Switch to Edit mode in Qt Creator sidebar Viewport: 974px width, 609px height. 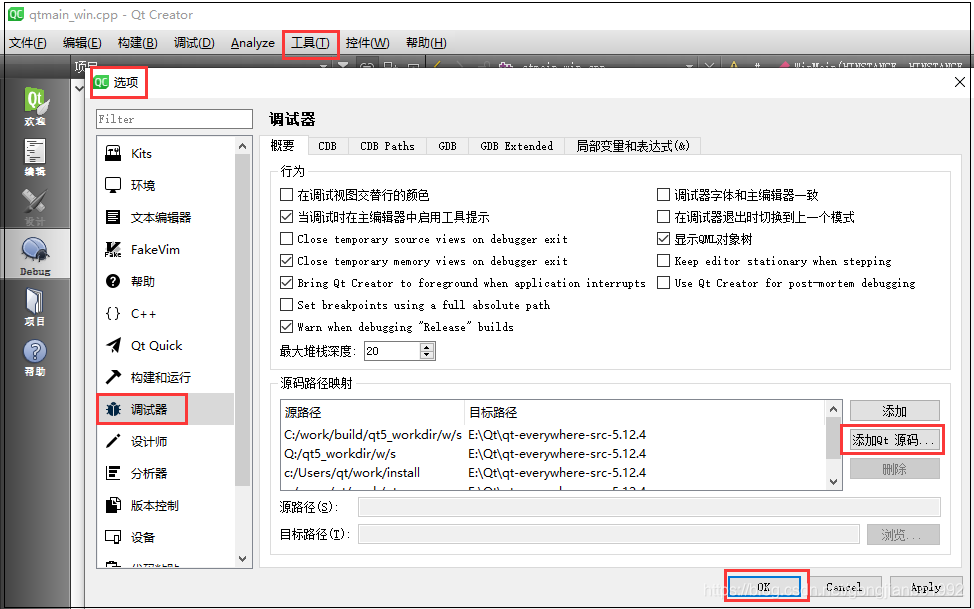[x=35, y=157]
